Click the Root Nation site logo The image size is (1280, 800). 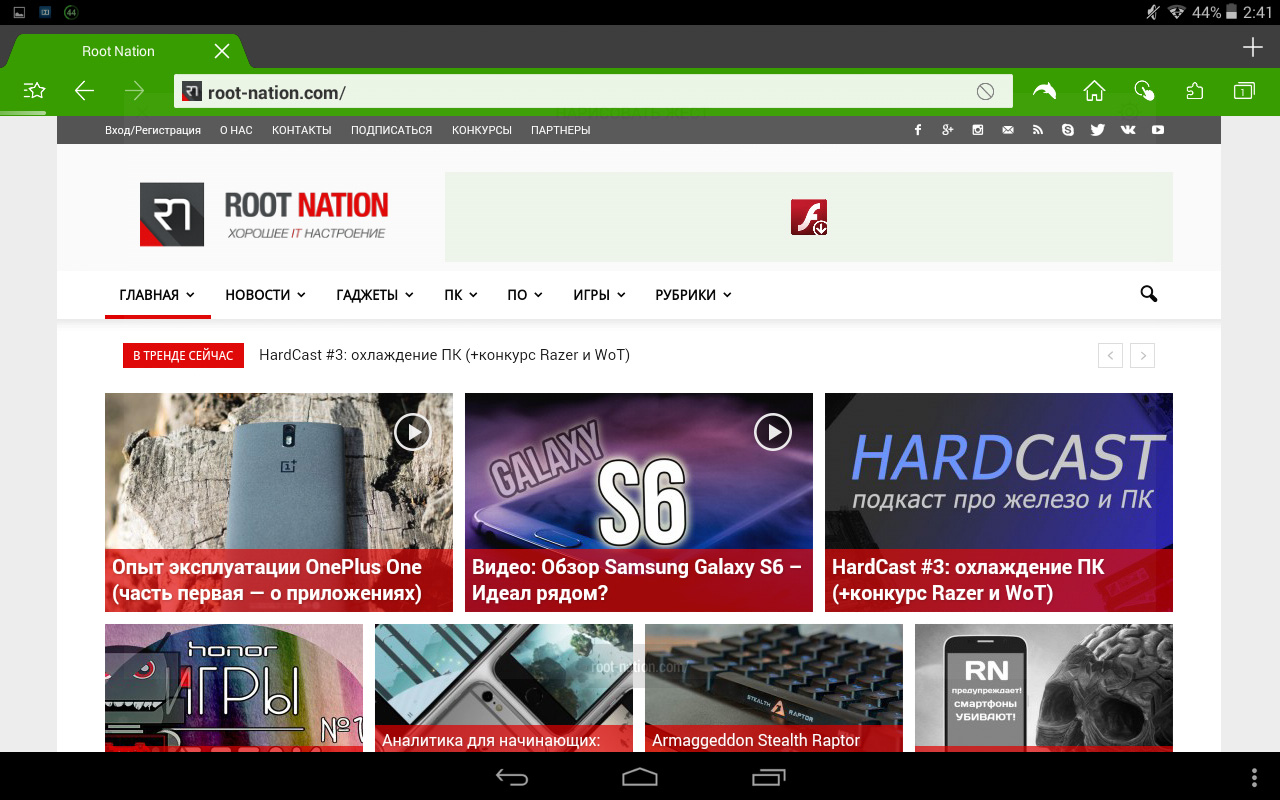(264, 214)
